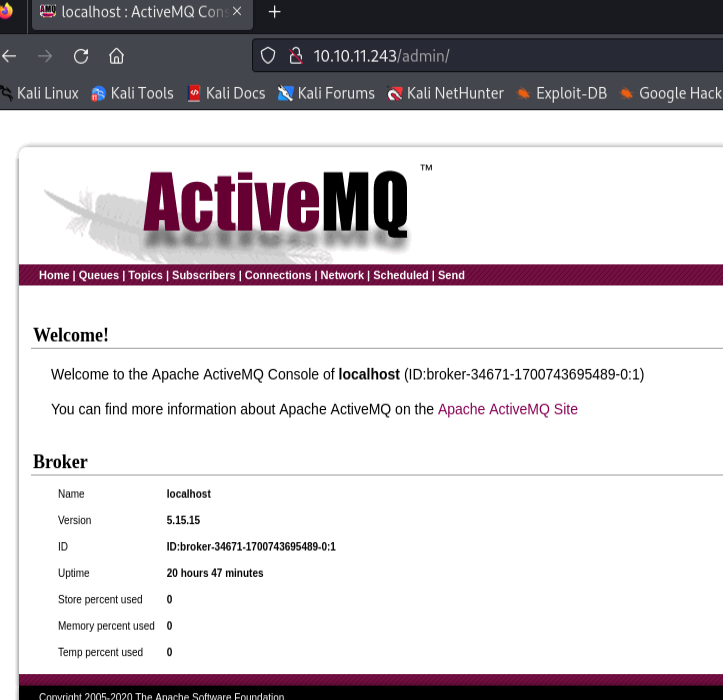Click the shield tracking protection icon

point(268,56)
